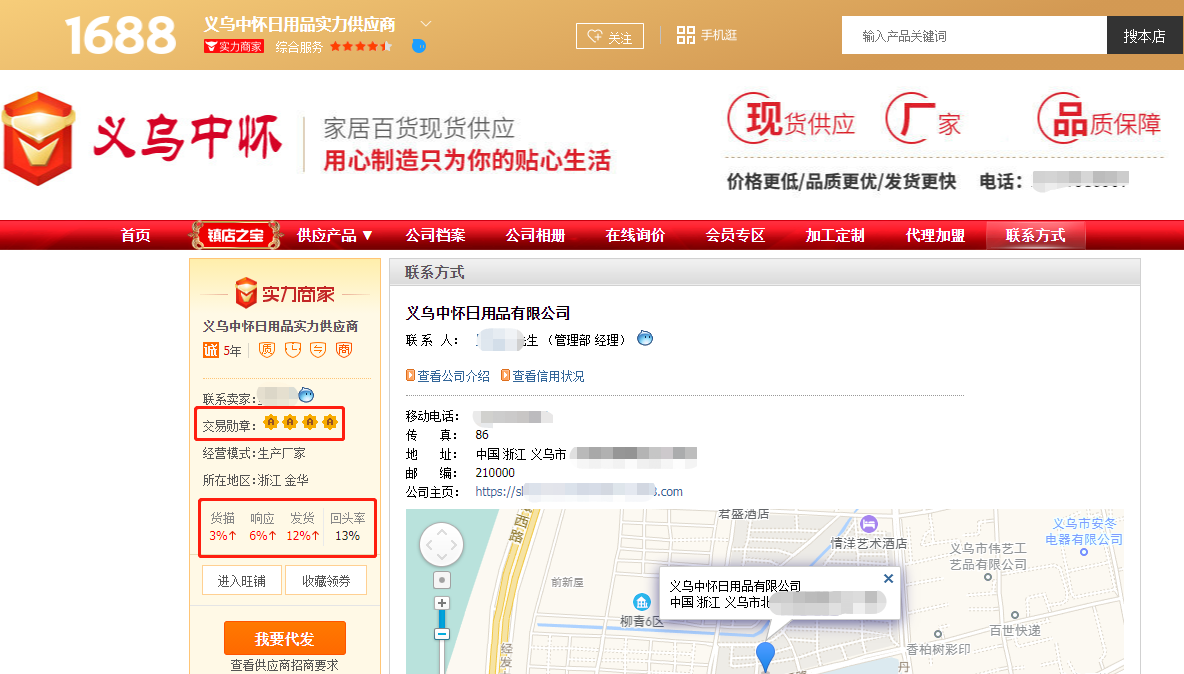Click the blue building icon above 柳青6区
1184x674 pixels.
(x=642, y=602)
